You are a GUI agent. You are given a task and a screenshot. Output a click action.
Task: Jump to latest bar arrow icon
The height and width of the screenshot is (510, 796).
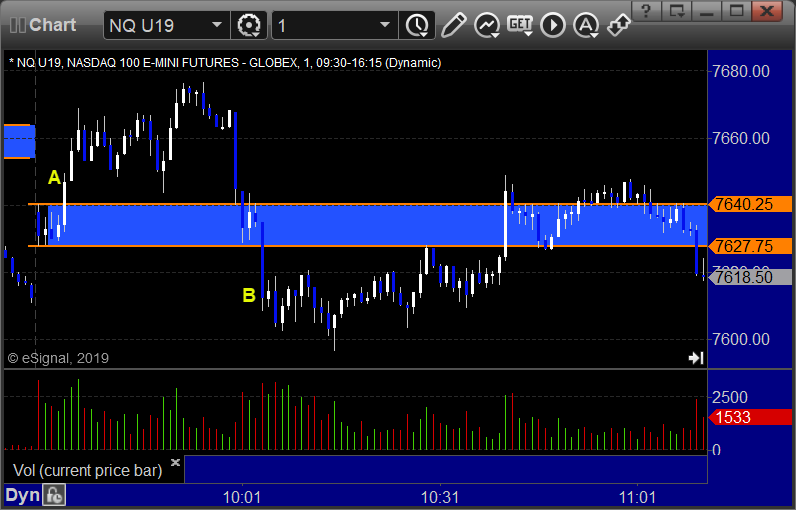click(x=696, y=358)
